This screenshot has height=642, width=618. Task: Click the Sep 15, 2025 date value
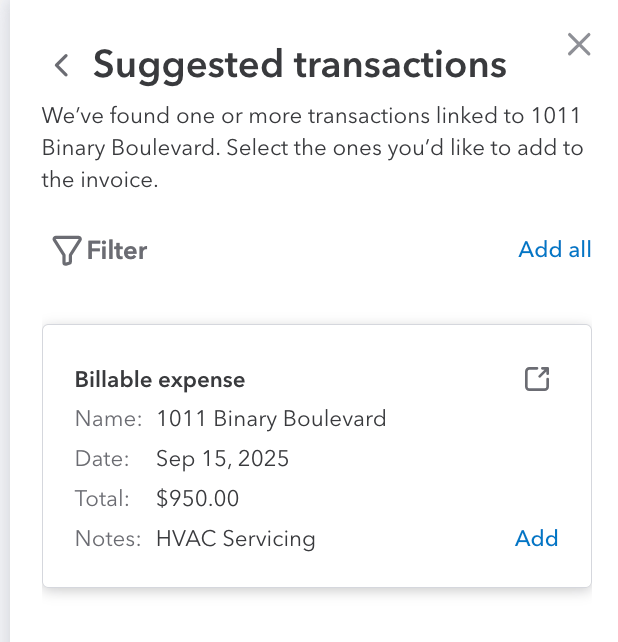click(x=222, y=459)
